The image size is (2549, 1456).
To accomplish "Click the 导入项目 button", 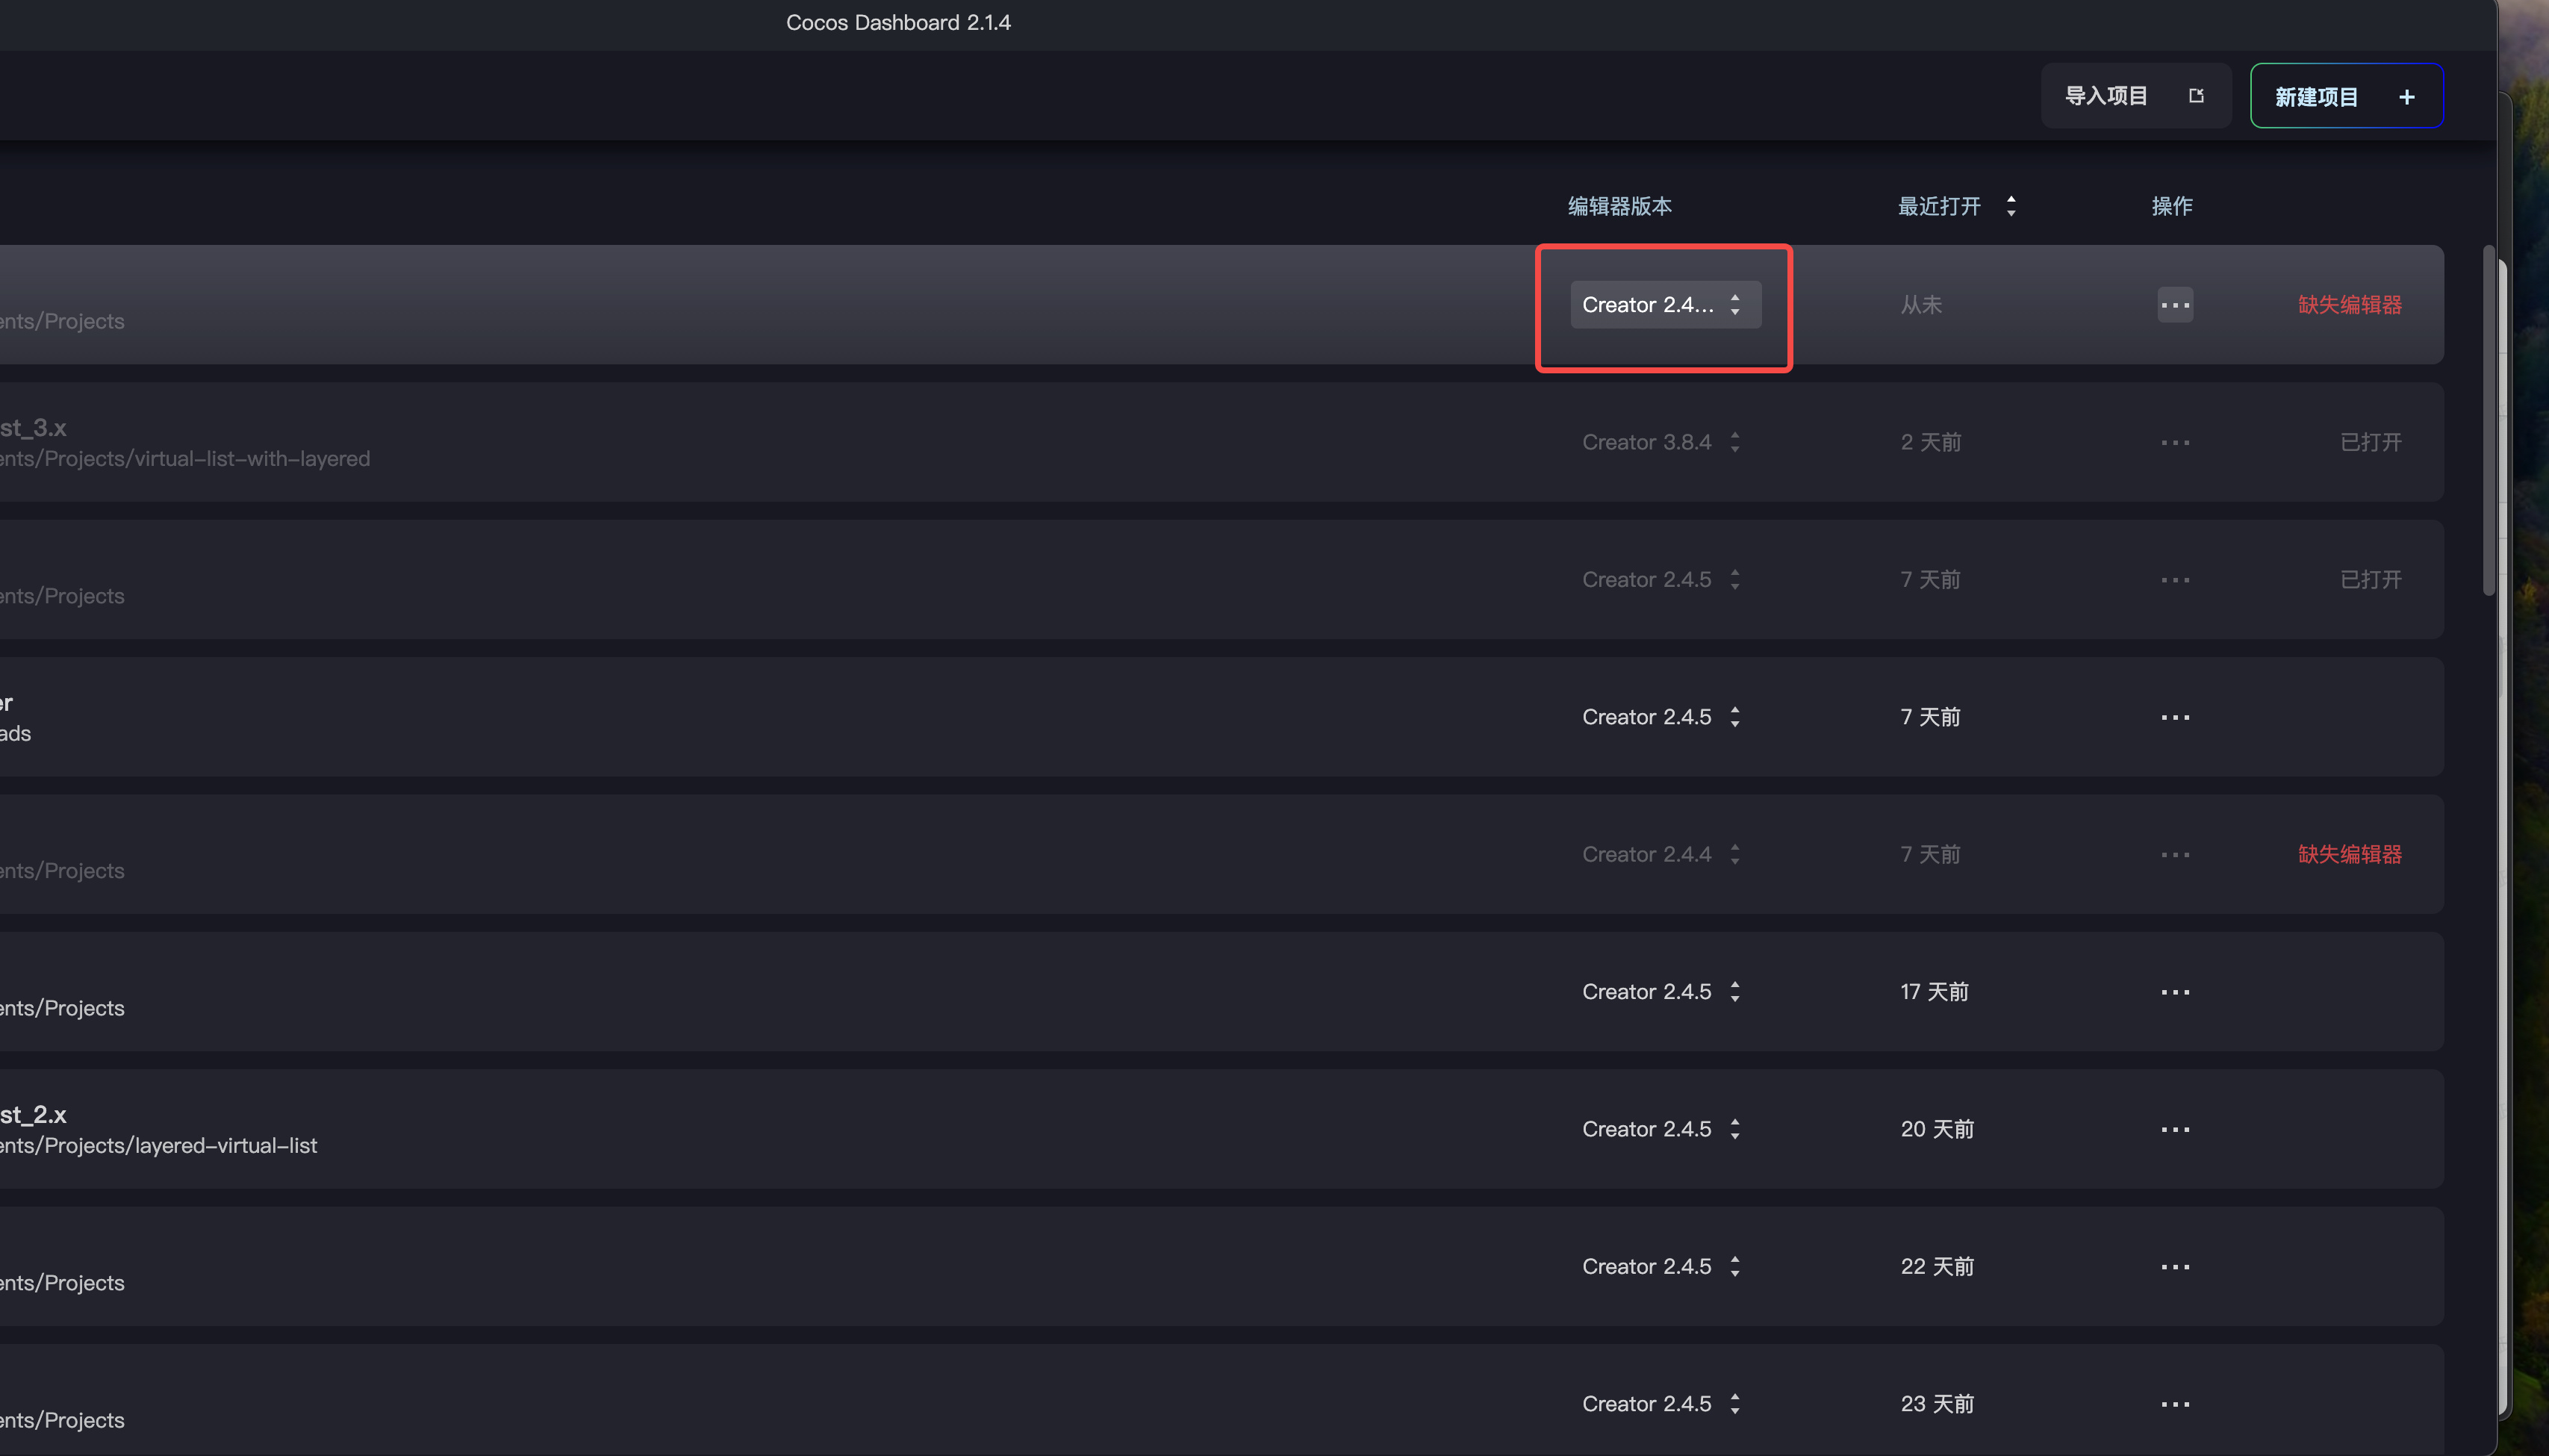I will (x=2106, y=96).
